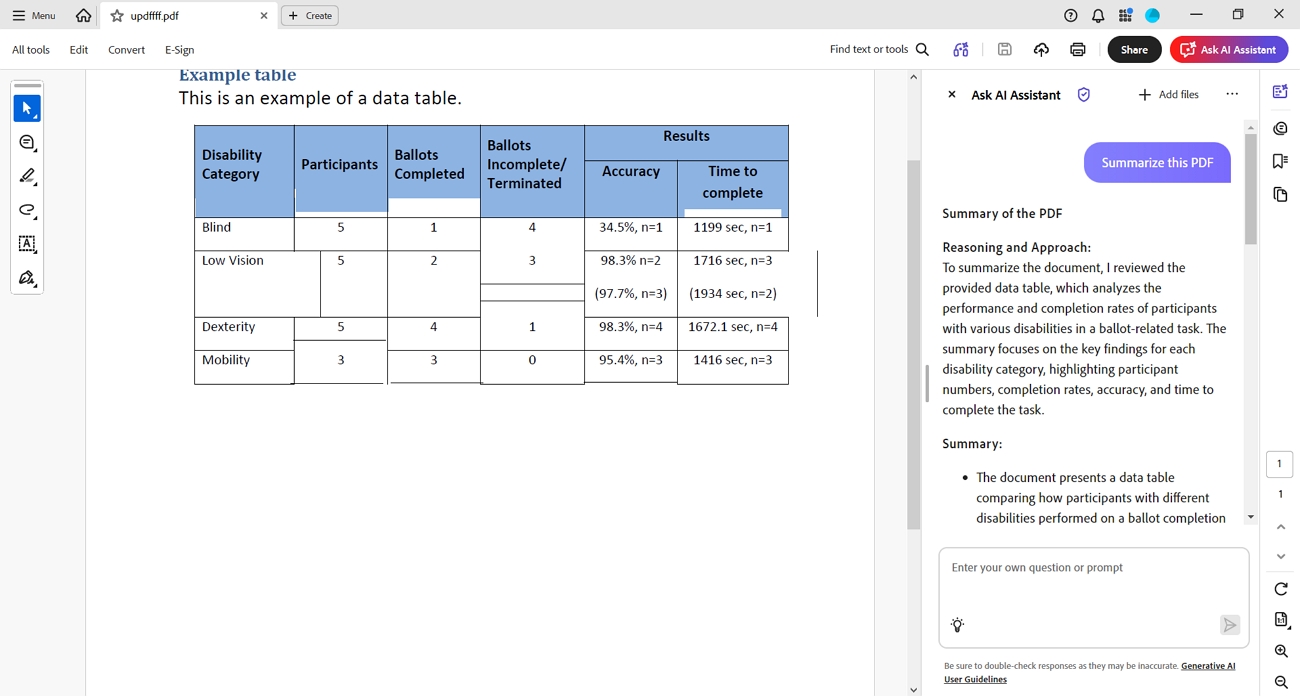Click document scroll up arrow
Image resolution: width=1300 pixels, height=696 pixels.
coord(913,77)
